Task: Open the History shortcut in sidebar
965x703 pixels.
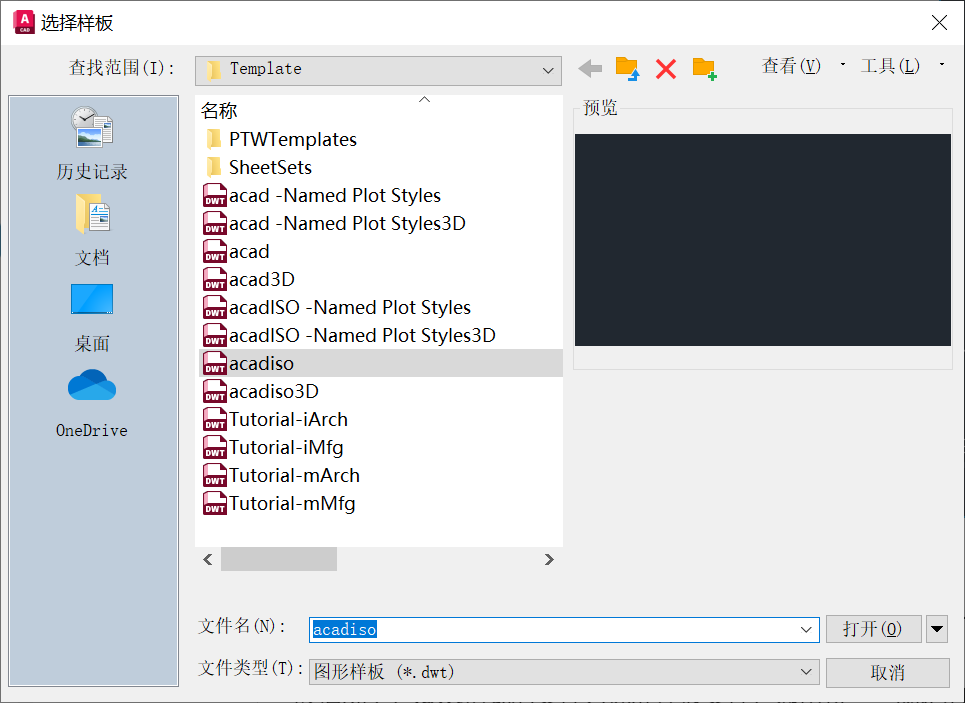Action: click(92, 143)
